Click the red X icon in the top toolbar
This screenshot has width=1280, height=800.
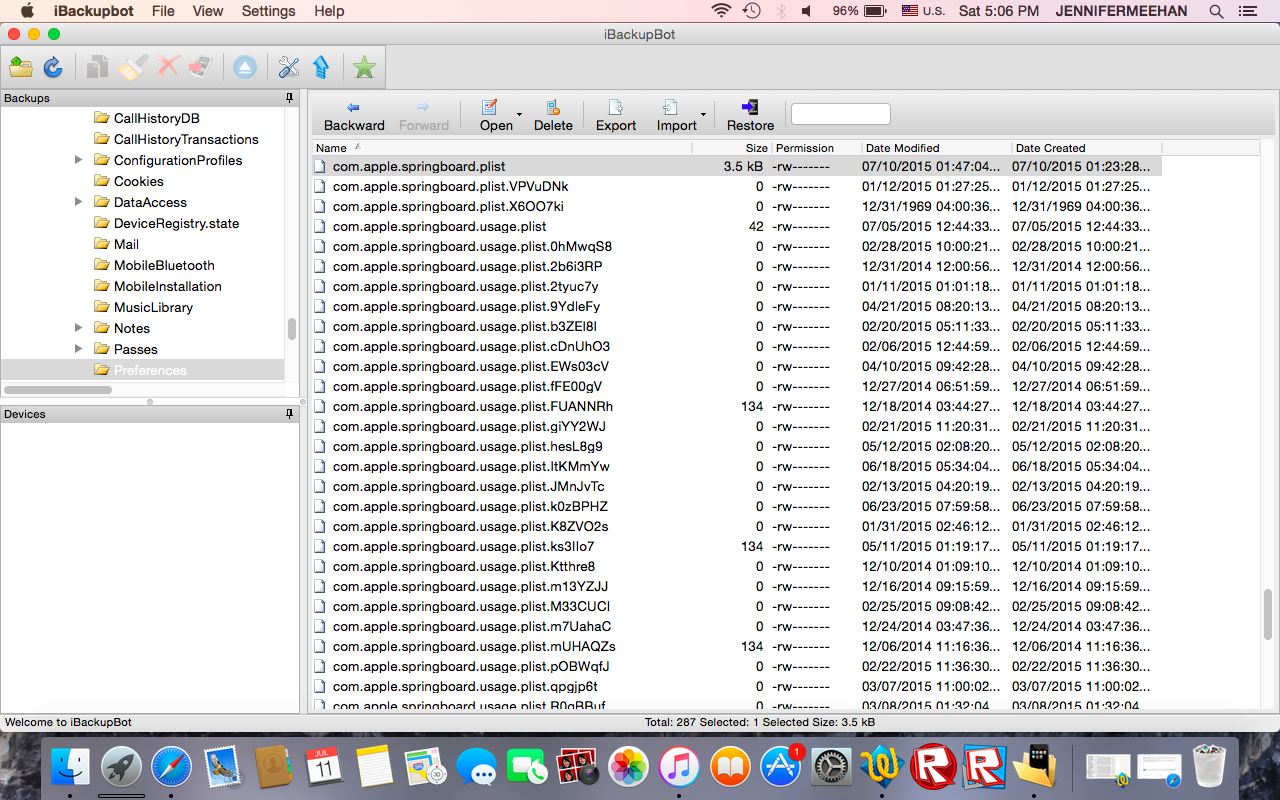pyautogui.click(x=167, y=67)
